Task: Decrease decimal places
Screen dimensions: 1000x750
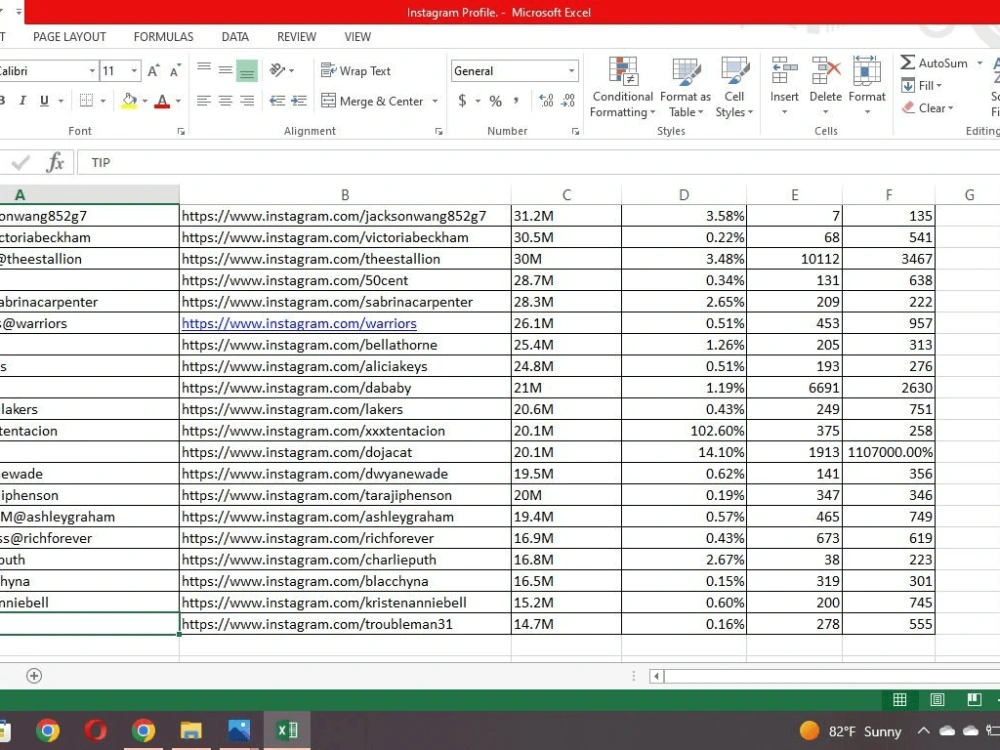Action: coord(568,101)
